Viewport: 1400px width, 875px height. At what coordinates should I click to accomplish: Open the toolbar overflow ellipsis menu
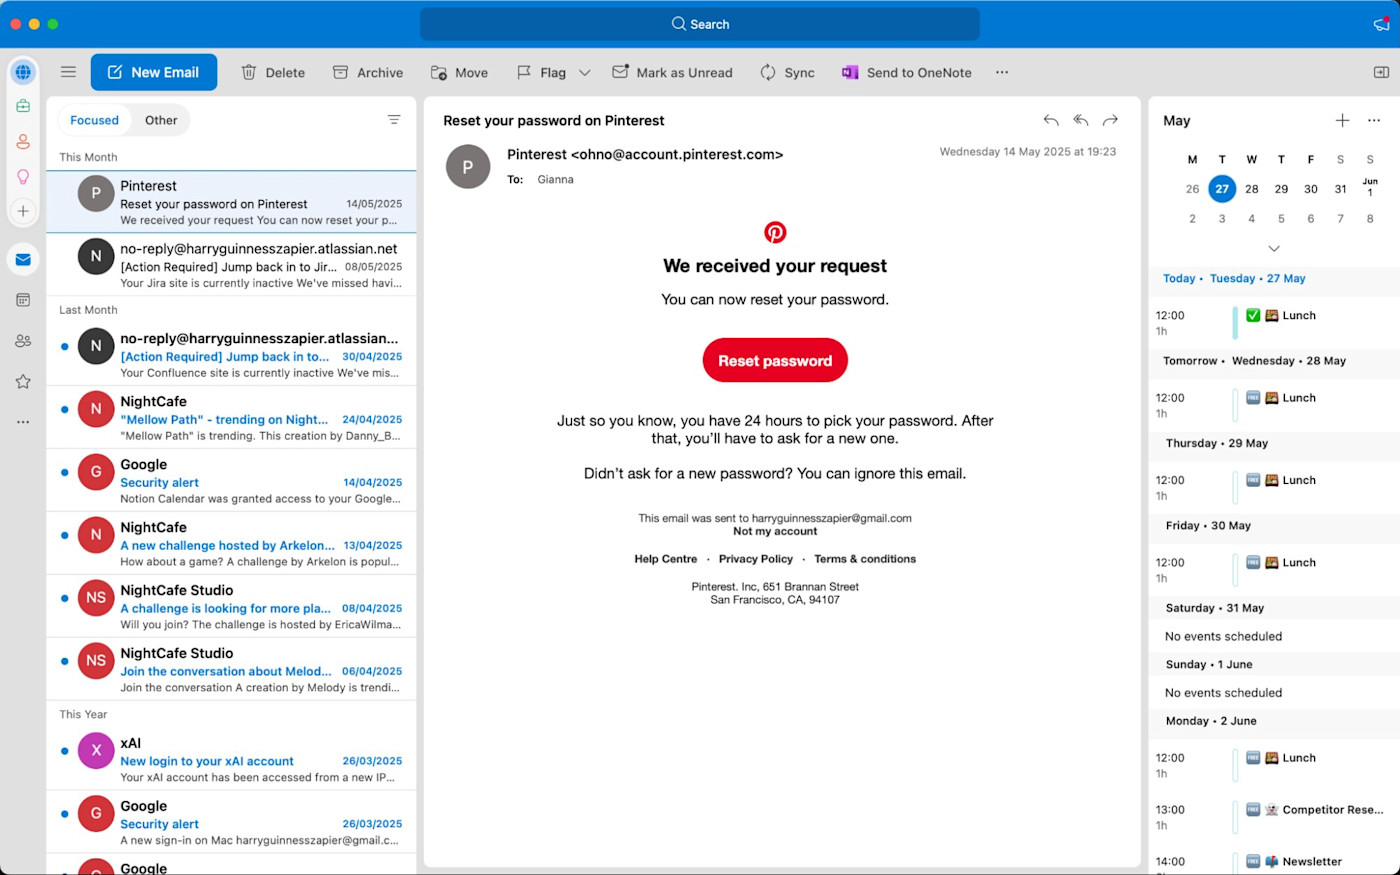(x=1002, y=72)
